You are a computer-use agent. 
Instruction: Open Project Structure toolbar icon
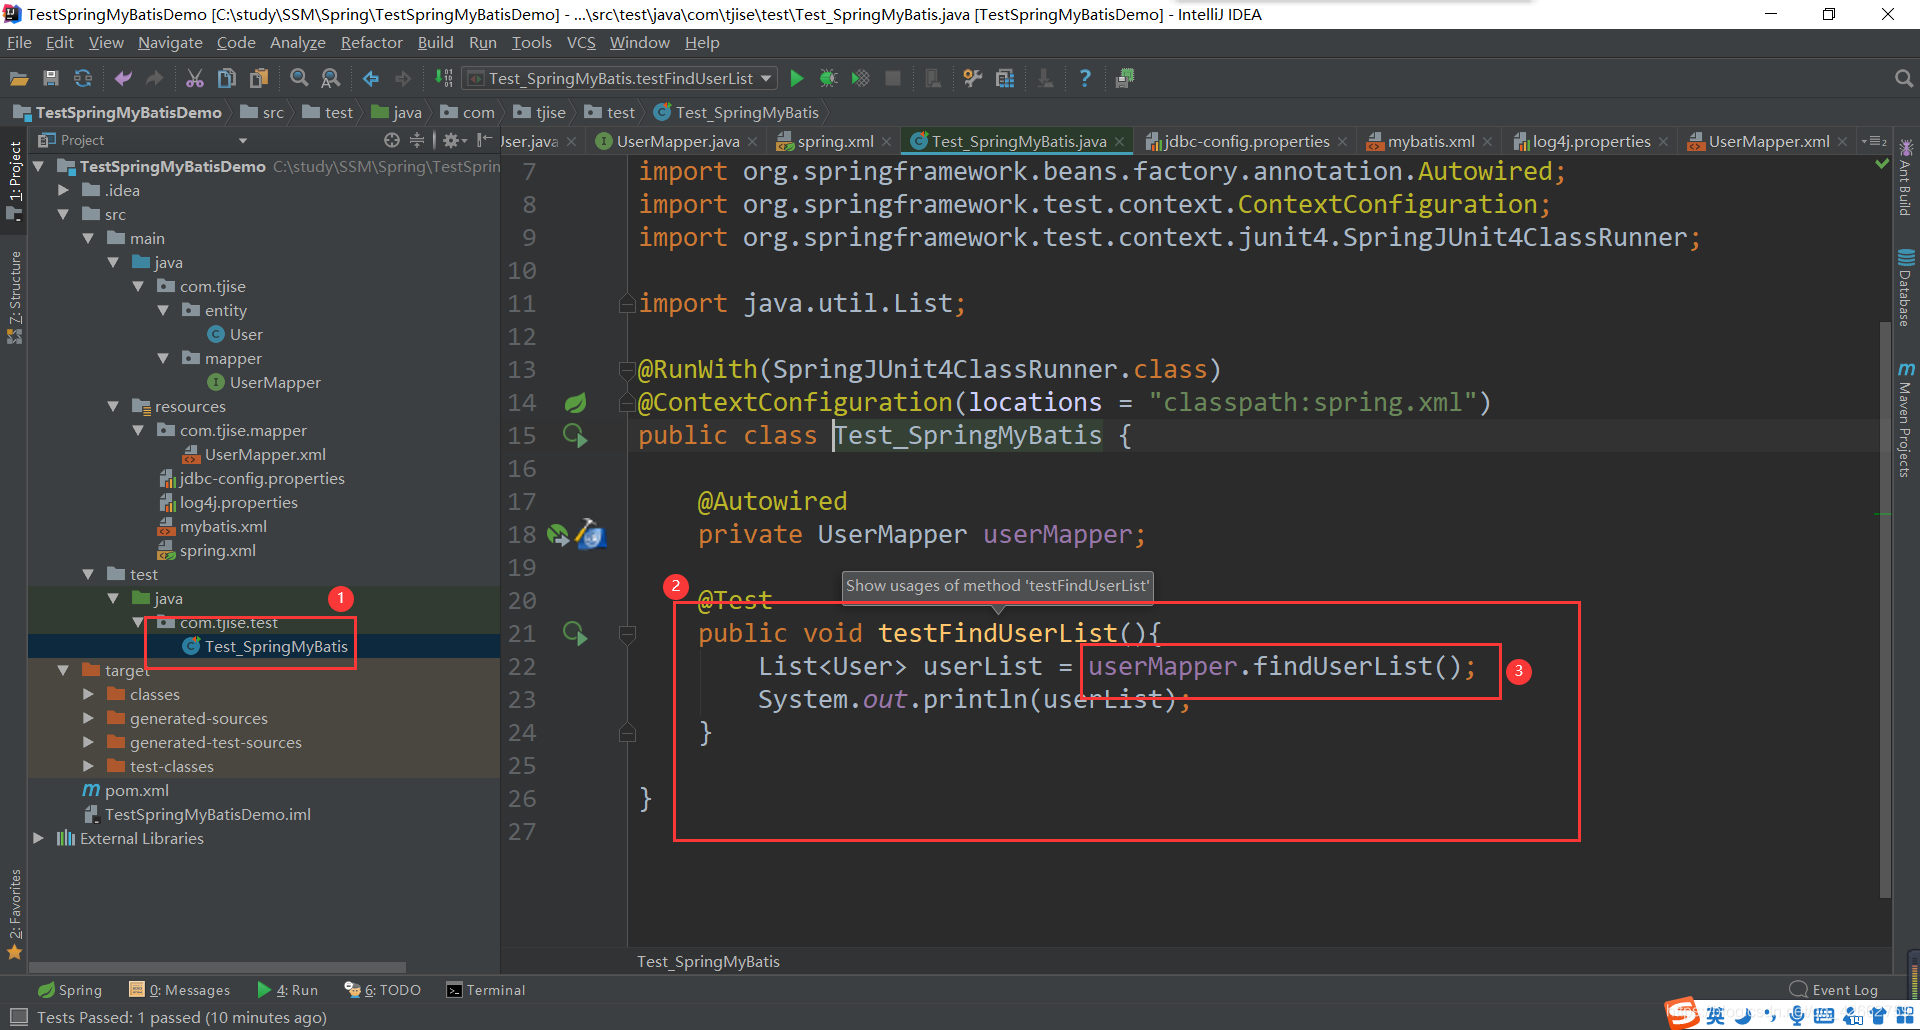click(x=1005, y=78)
